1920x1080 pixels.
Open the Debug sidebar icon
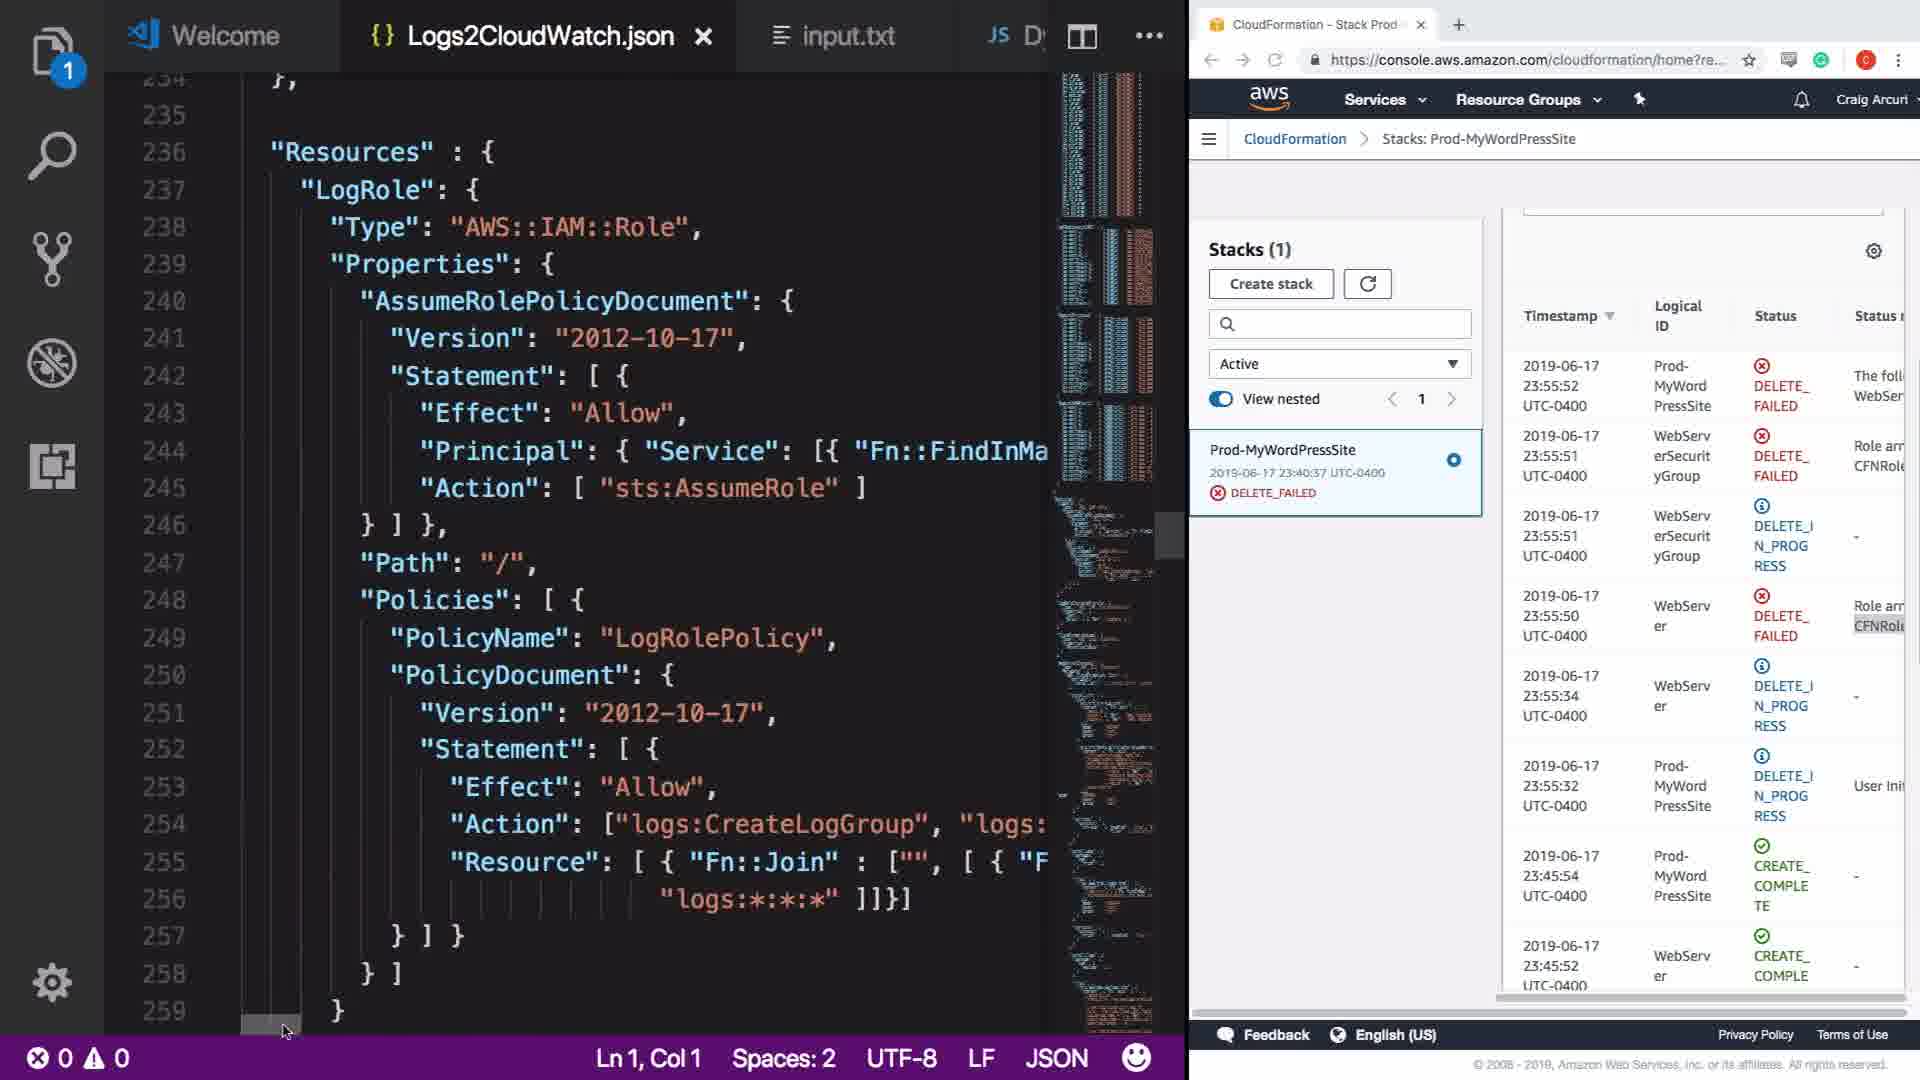(x=52, y=363)
